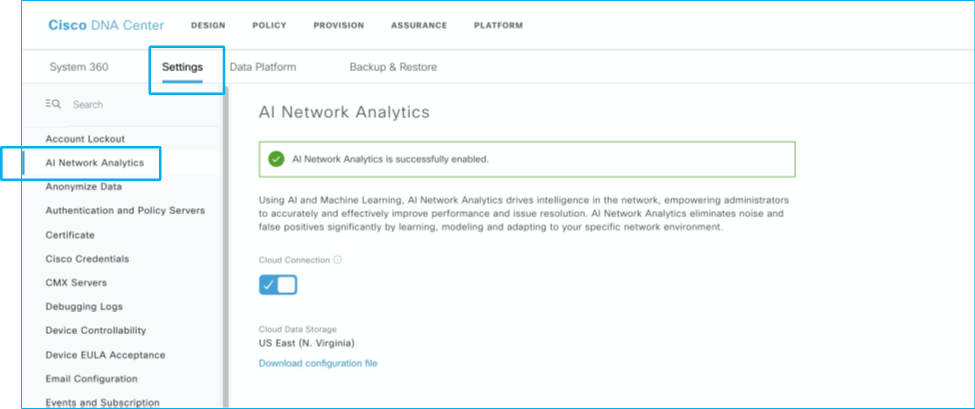Open Authentication and Policy Servers settings
975x409 pixels.
[125, 210]
